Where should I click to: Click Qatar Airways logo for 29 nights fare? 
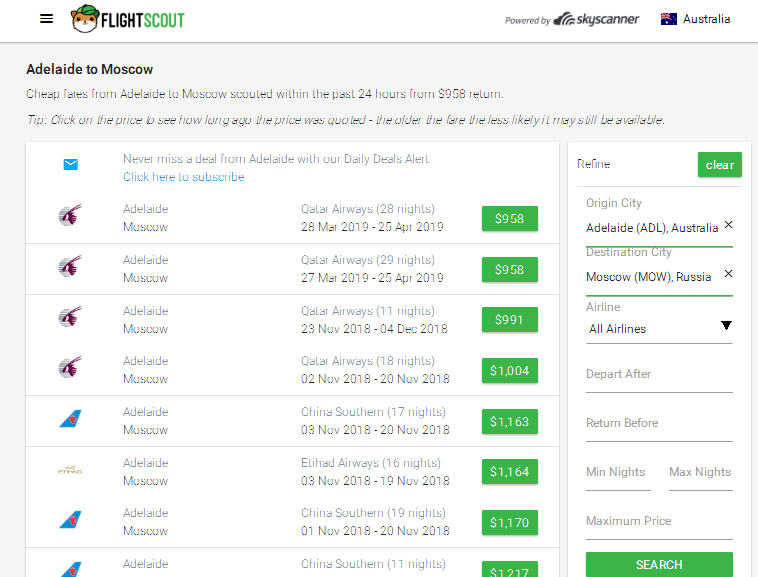pos(70,266)
